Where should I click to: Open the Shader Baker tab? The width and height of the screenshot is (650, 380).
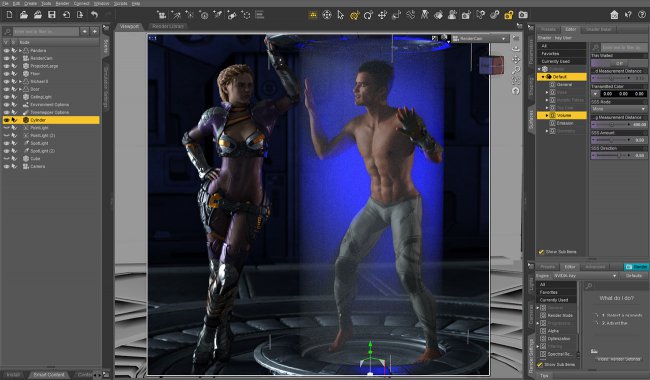click(599, 29)
